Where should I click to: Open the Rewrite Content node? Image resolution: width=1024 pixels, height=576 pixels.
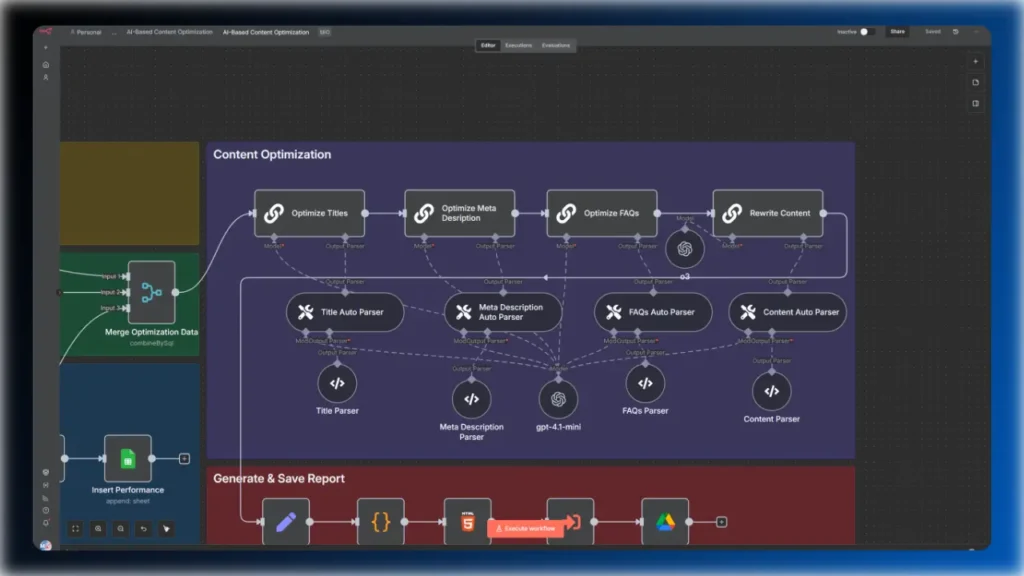[x=768, y=212]
